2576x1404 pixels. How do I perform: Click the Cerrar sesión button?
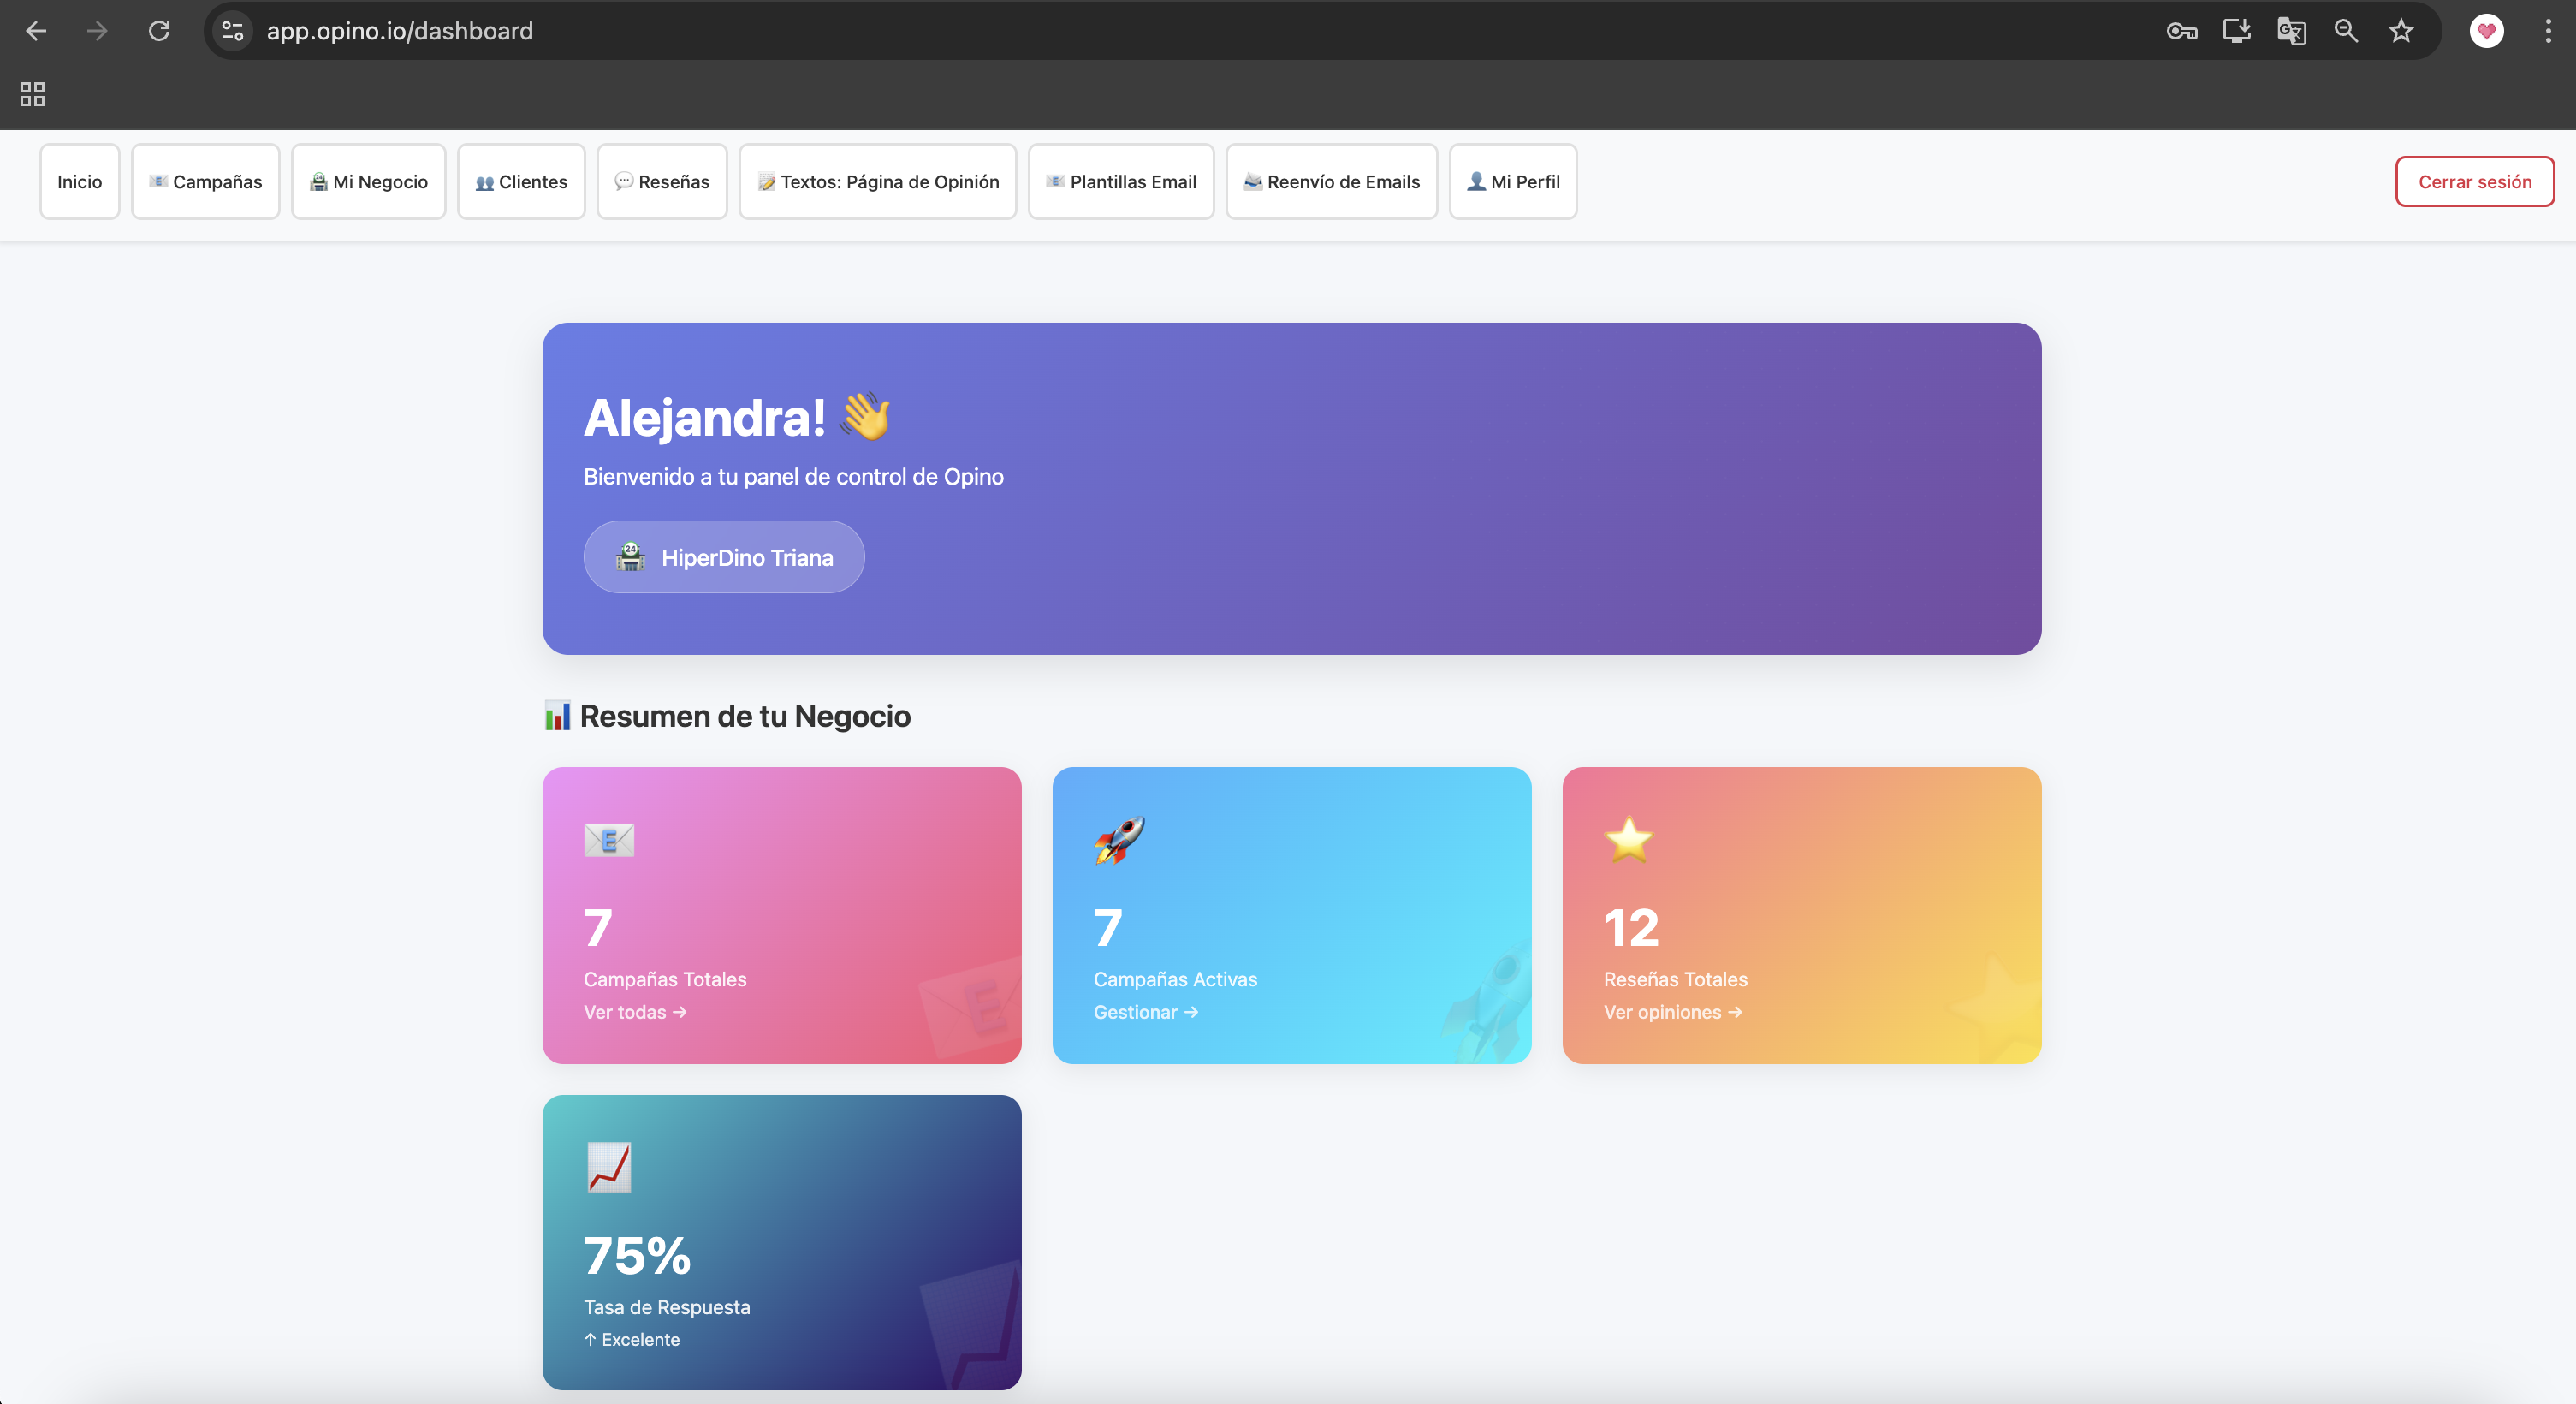pos(2475,181)
